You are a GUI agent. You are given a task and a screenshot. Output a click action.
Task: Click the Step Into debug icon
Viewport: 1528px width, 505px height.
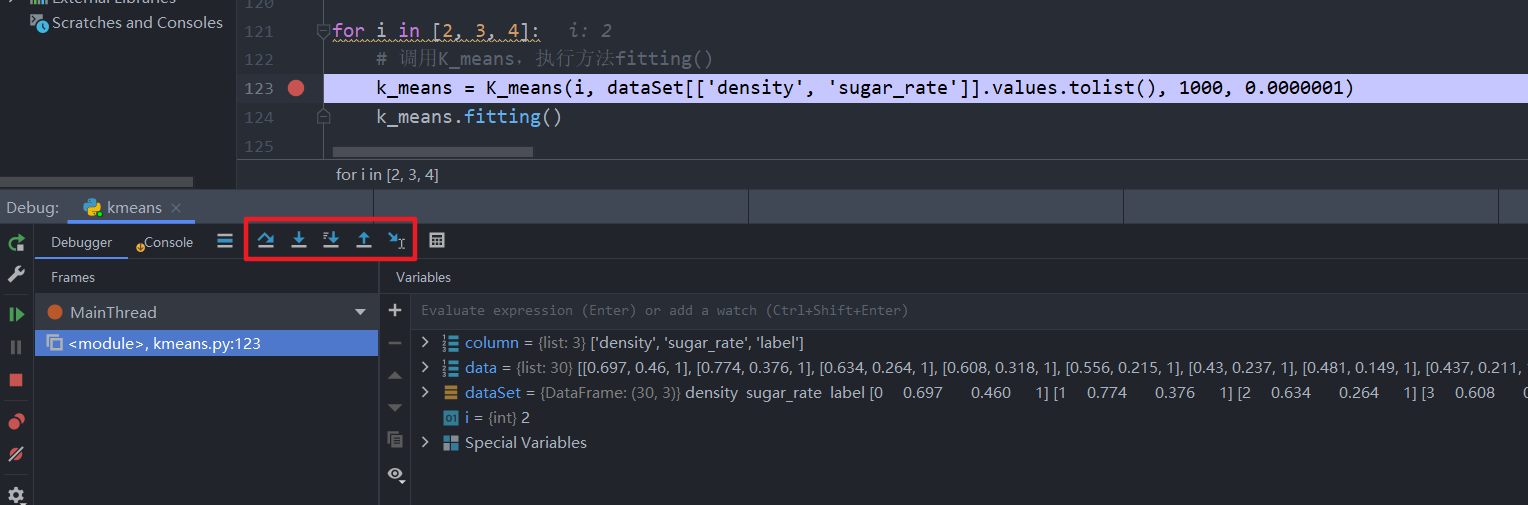point(298,240)
